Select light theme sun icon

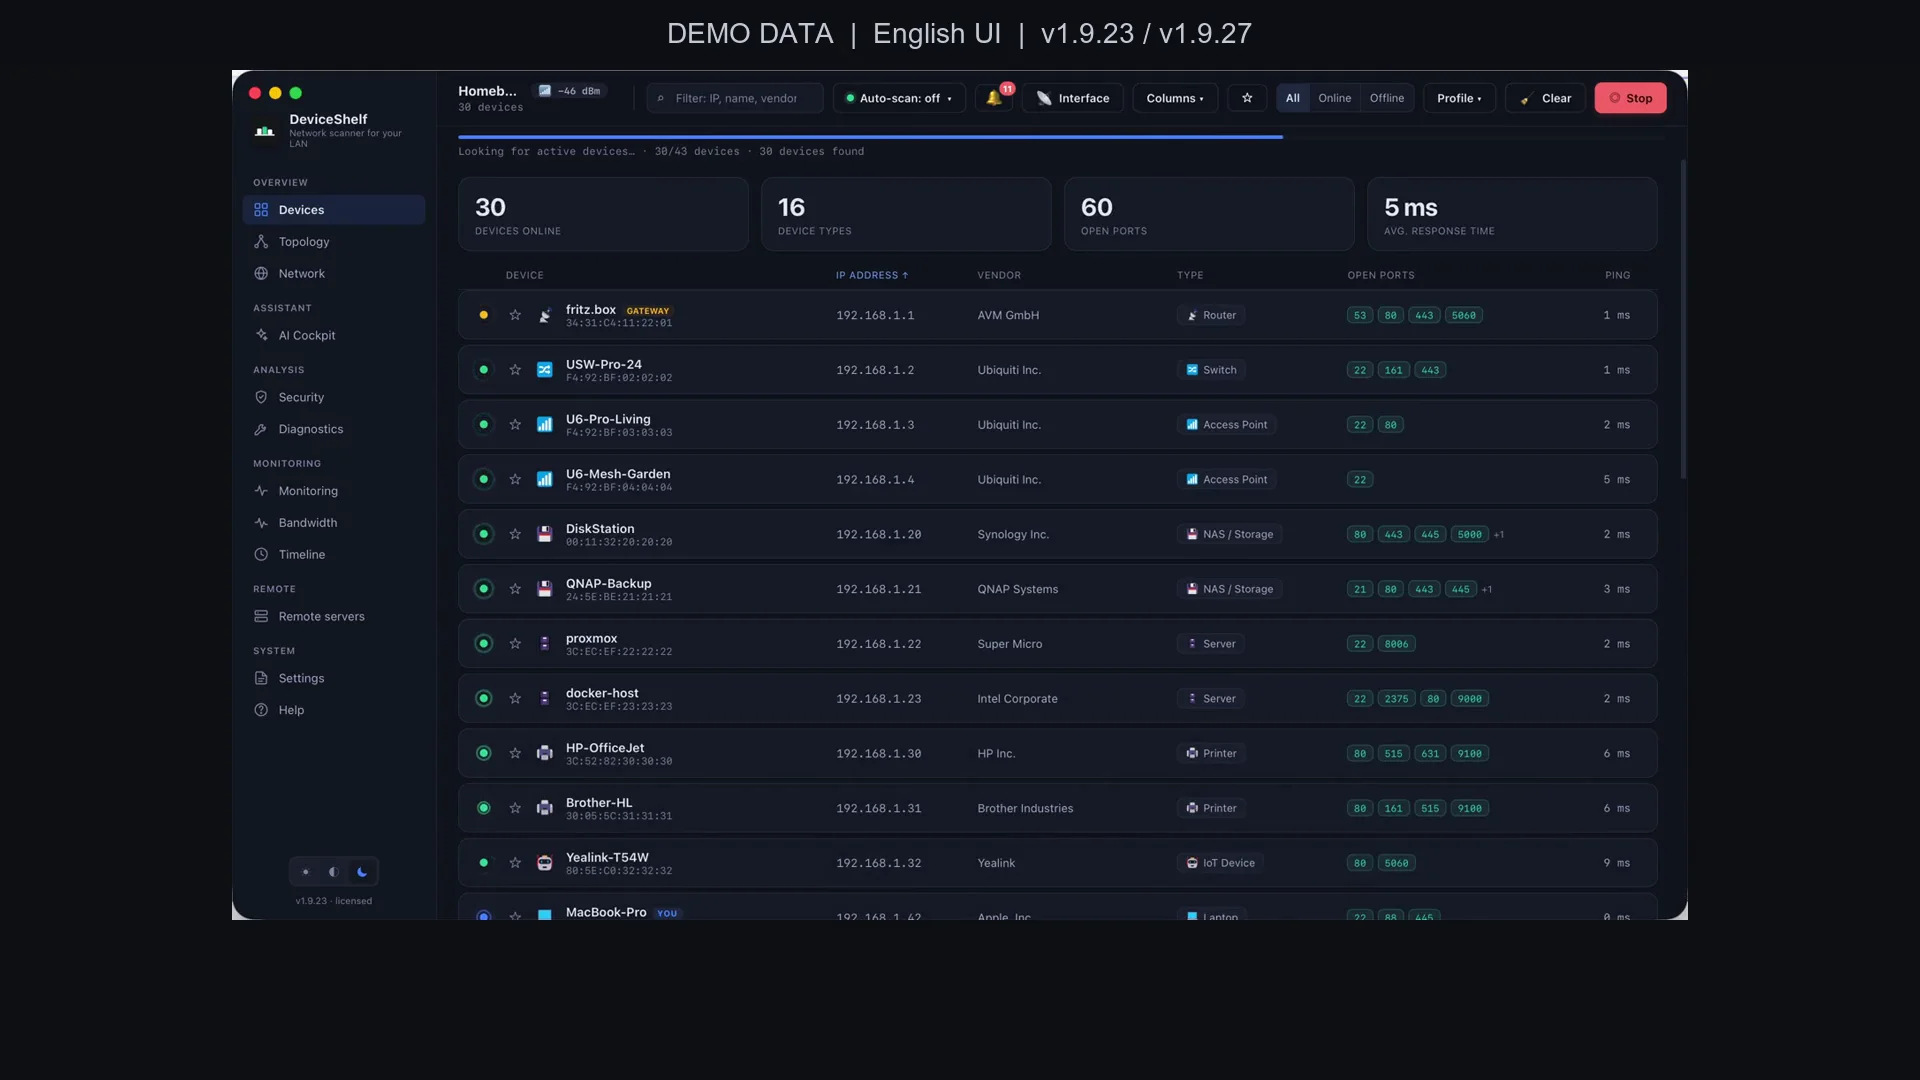306,872
